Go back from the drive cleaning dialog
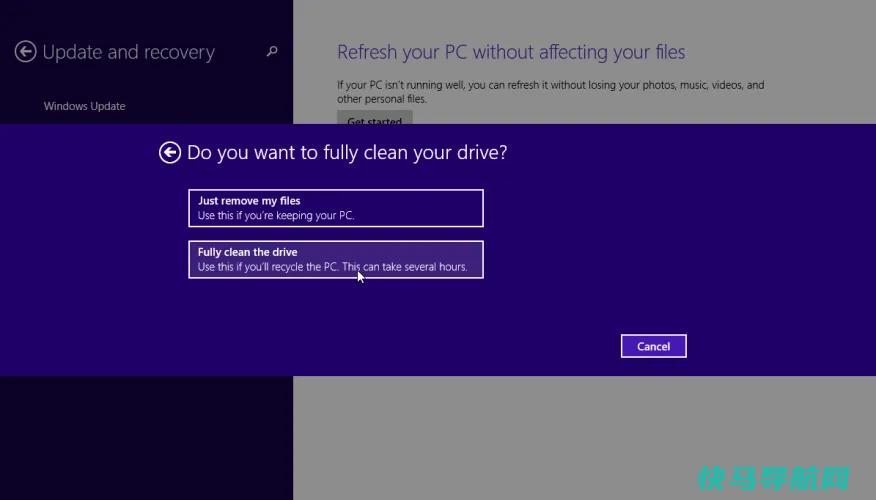Screen dimensions: 876x500 [x=170, y=153]
